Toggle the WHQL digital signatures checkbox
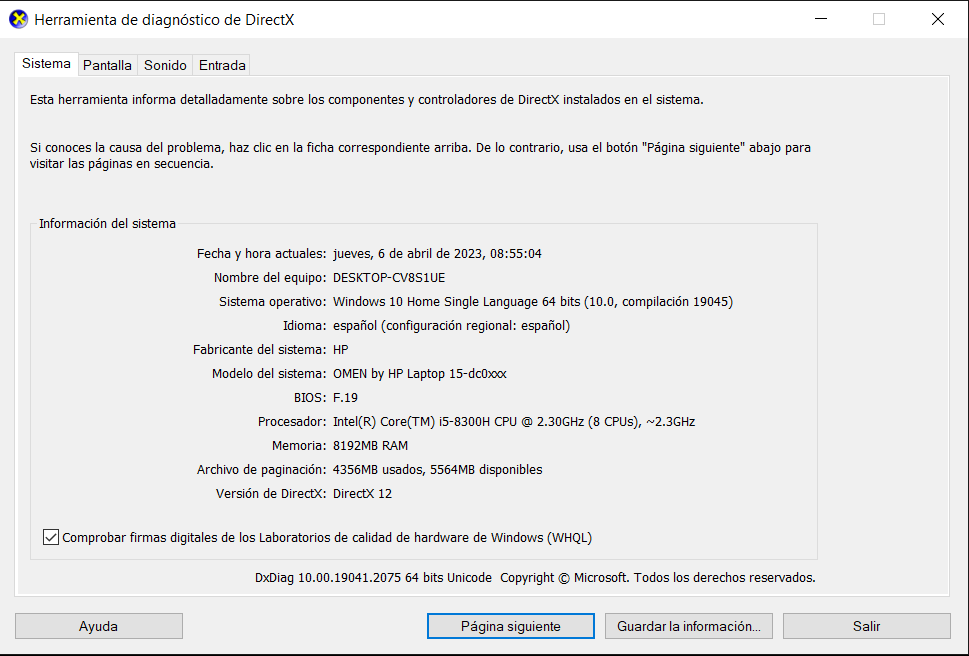 pos(51,537)
